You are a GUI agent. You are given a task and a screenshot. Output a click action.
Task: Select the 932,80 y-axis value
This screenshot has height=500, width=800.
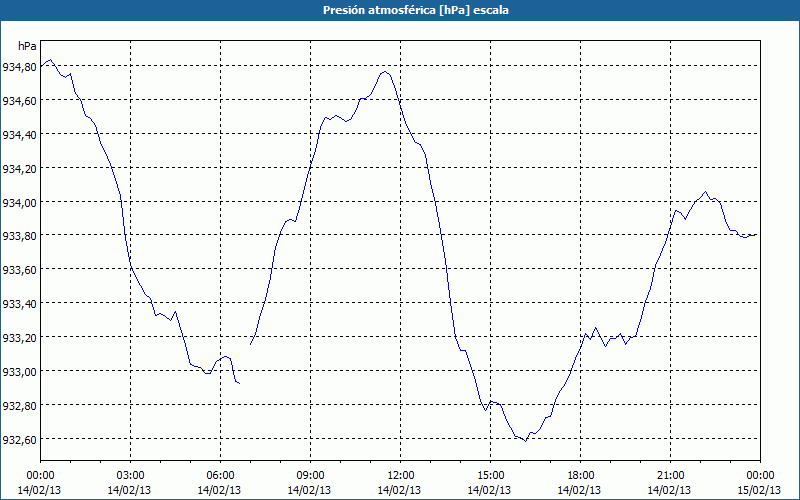click(19, 405)
